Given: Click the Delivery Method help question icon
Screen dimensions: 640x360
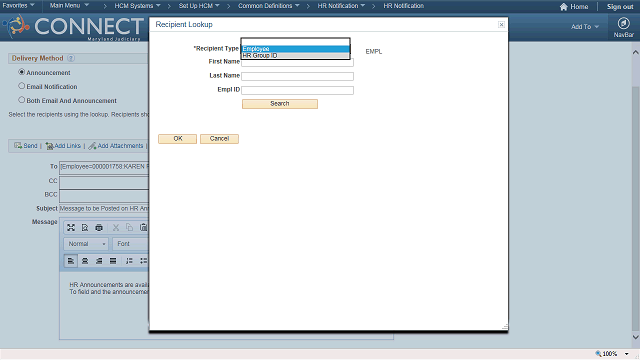Looking at the screenshot, I should pos(71,58).
